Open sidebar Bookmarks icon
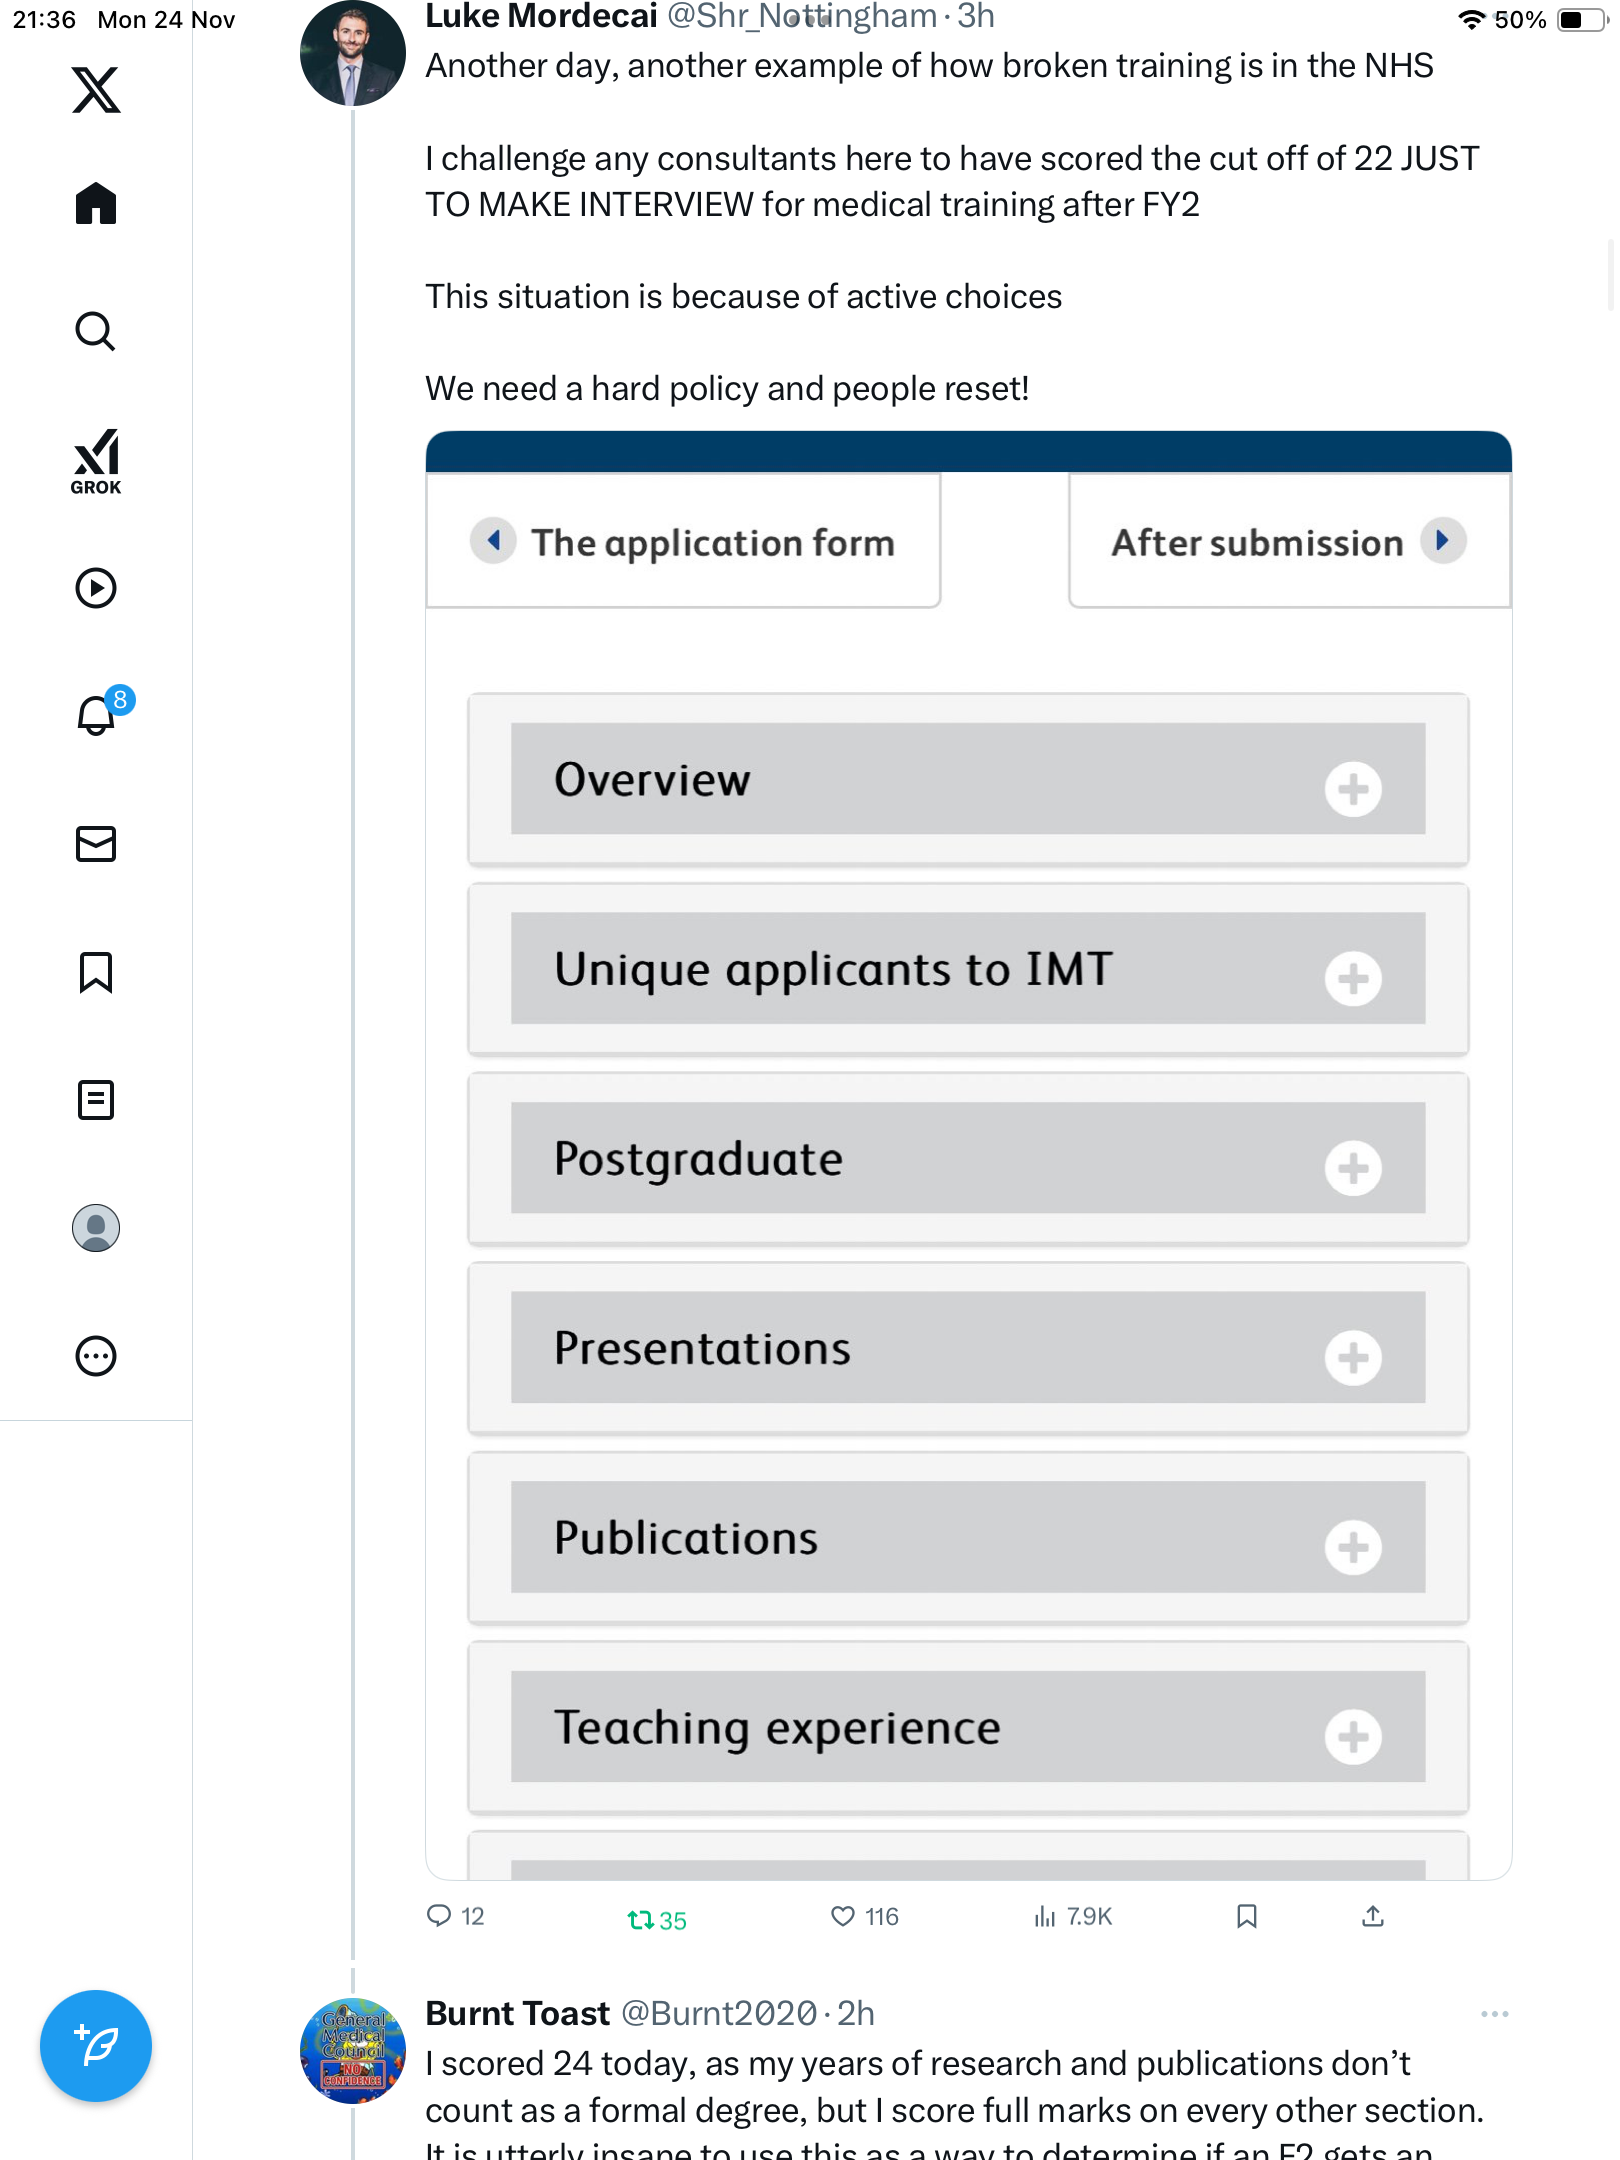The height and width of the screenshot is (2160, 1620). [x=96, y=972]
